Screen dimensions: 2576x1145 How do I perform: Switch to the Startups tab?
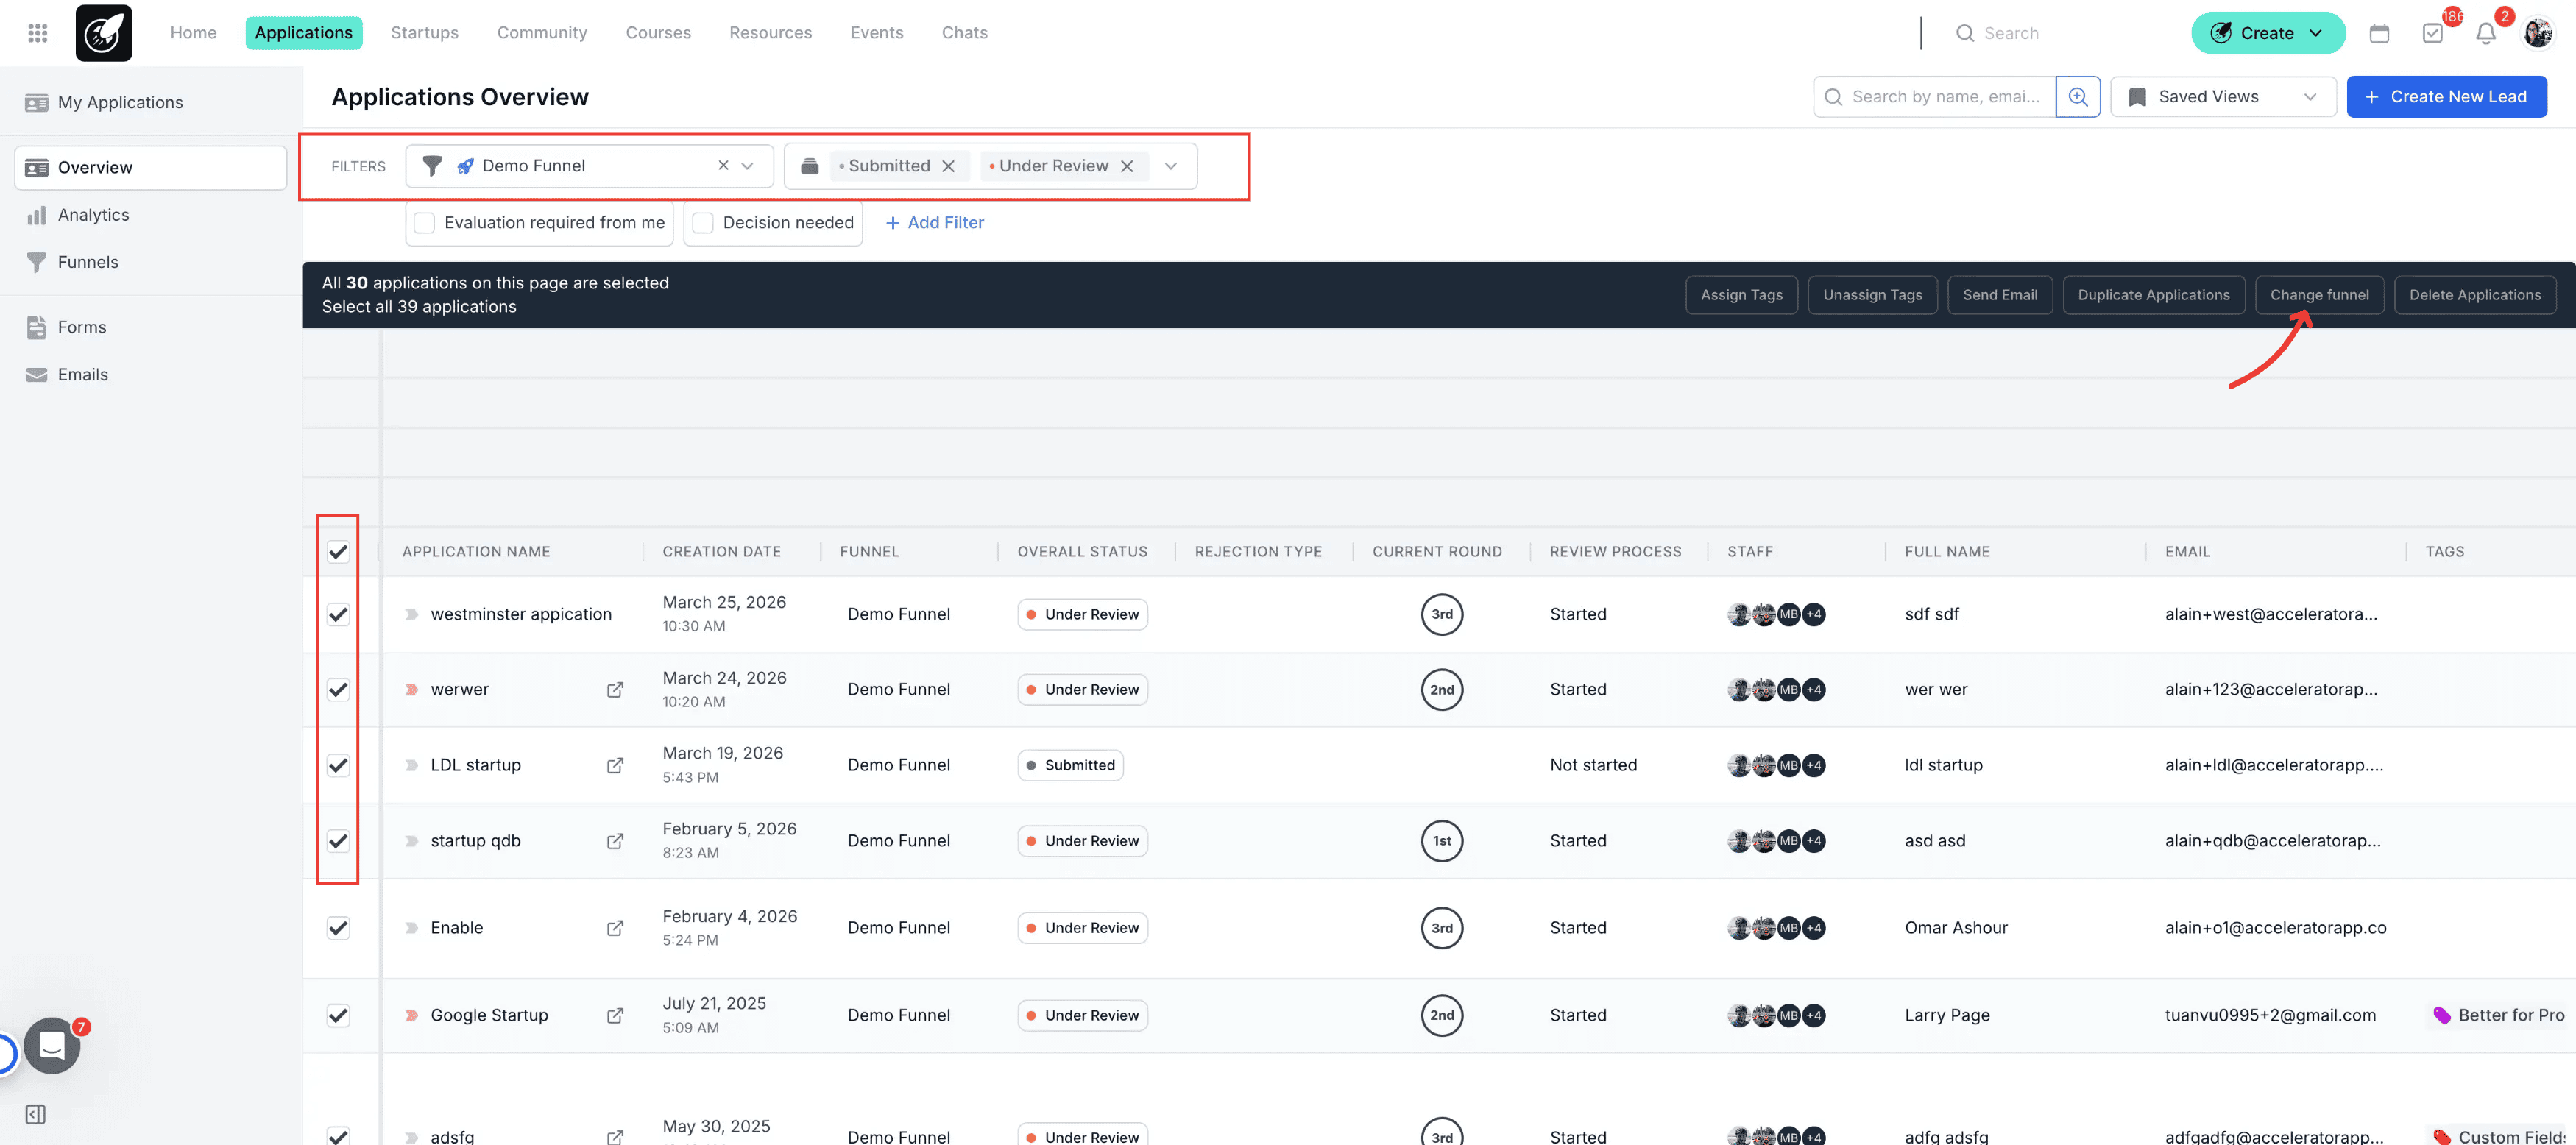(x=424, y=32)
